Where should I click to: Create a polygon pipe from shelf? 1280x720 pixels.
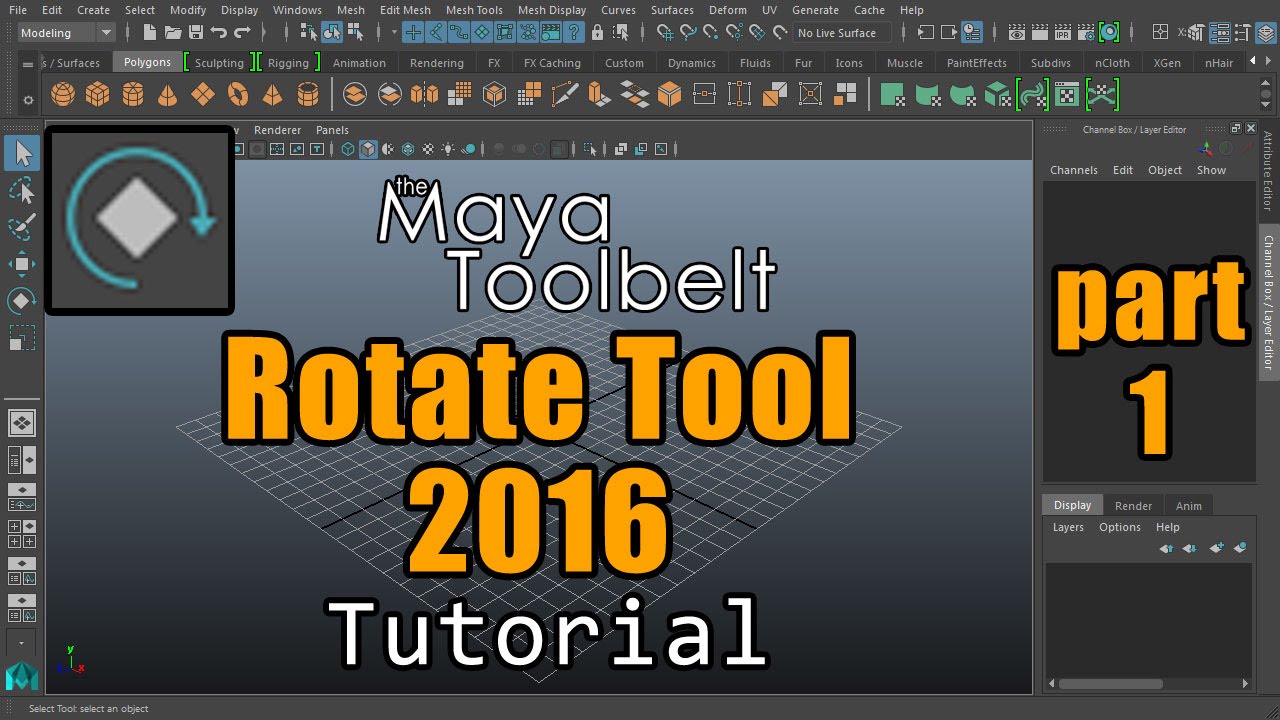pos(308,95)
